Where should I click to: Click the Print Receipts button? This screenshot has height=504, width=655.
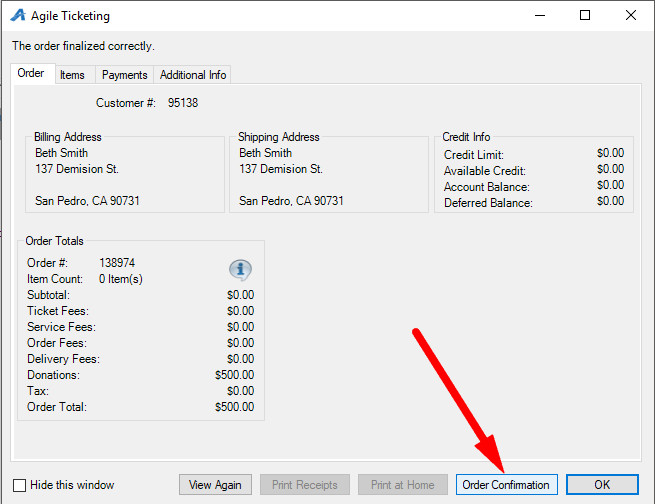coord(305,485)
